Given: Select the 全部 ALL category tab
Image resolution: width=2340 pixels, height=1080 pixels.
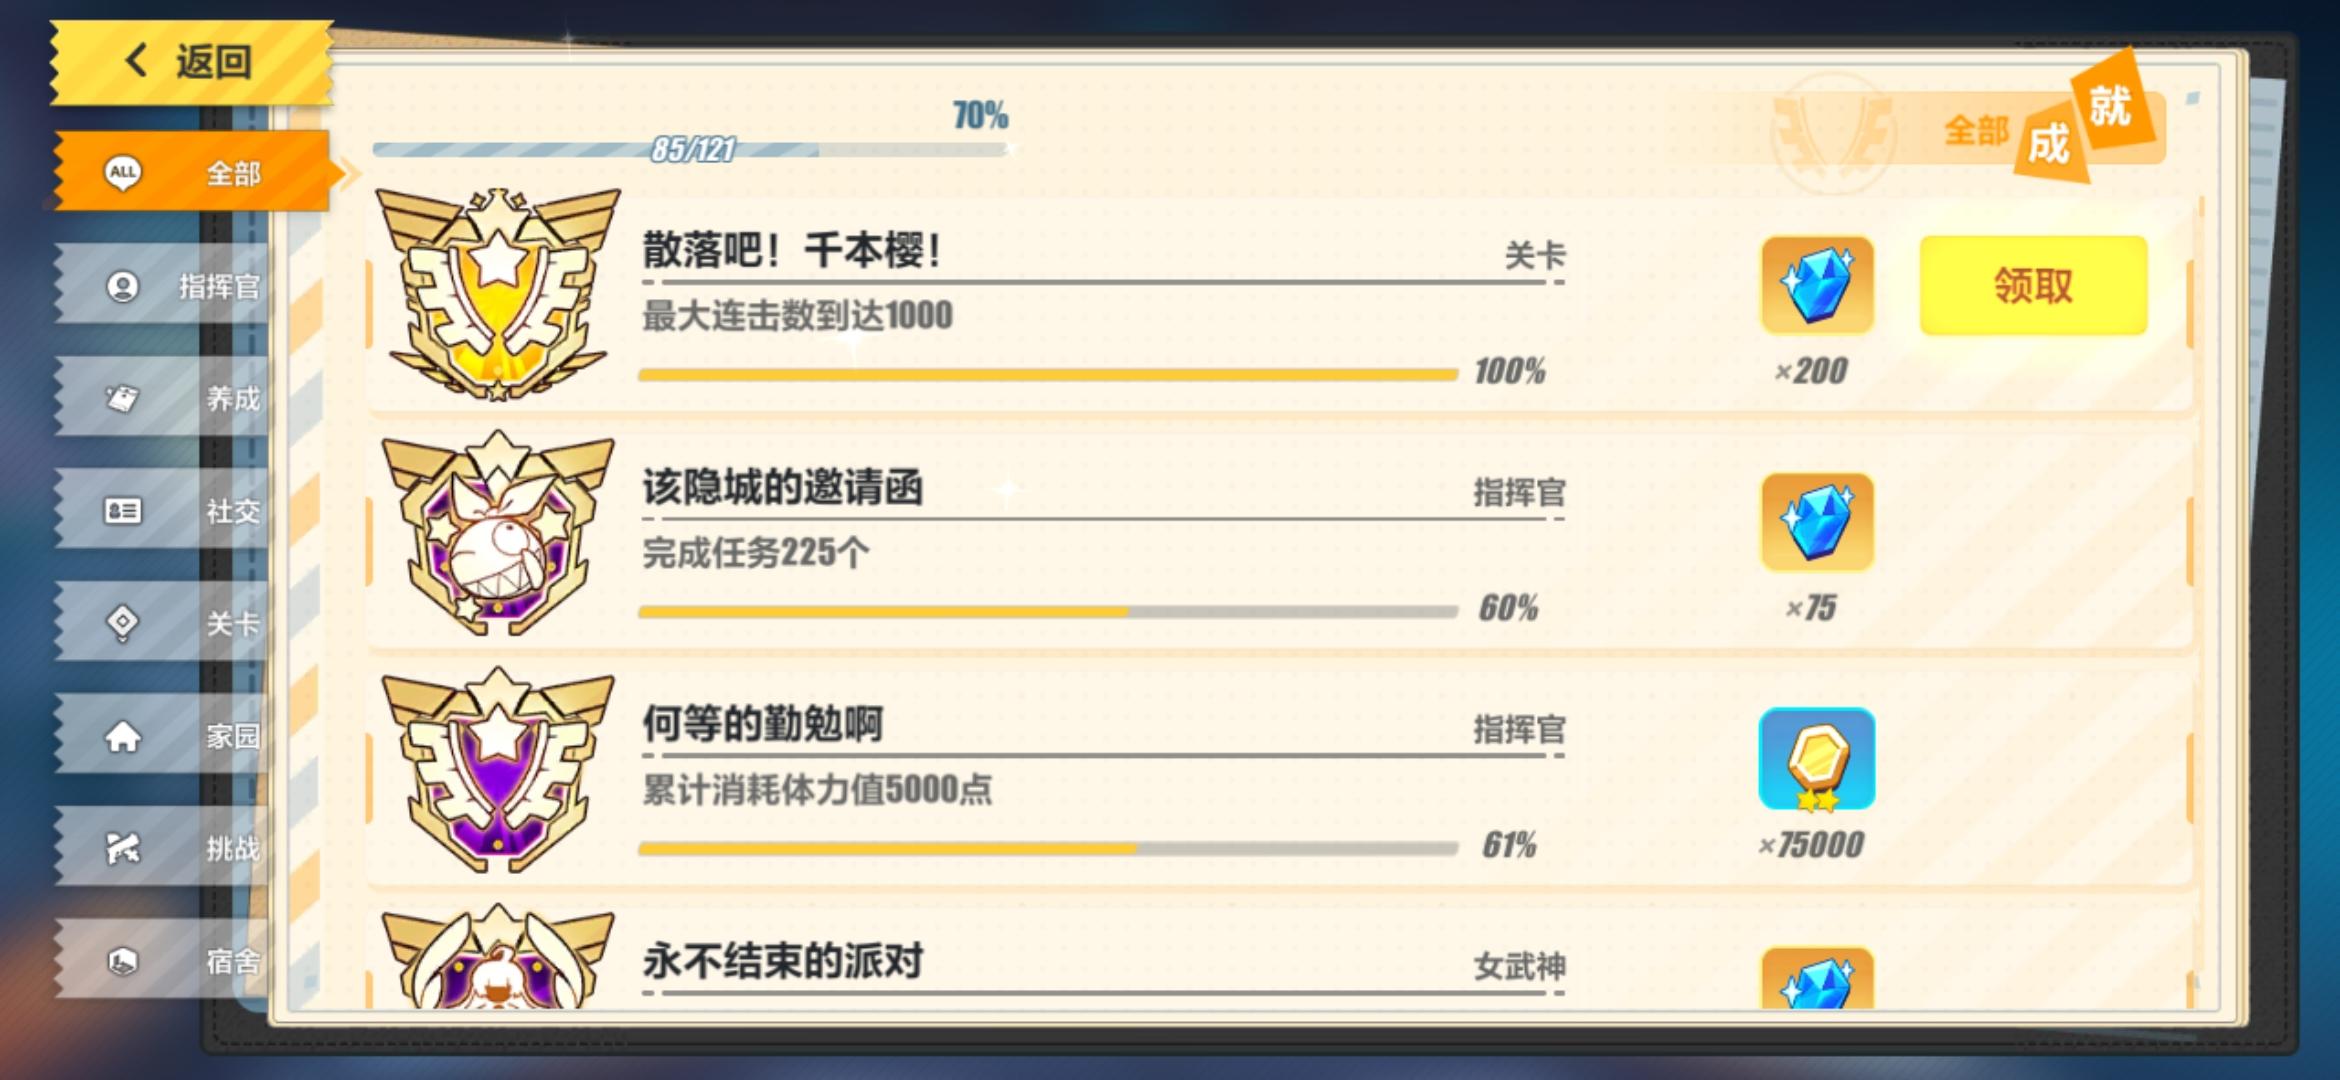Looking at the screenshot, I should 192,172.
